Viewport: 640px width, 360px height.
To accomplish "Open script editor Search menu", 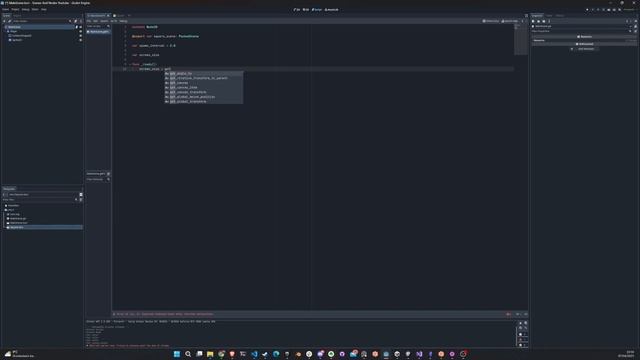I will click(104, 21).
